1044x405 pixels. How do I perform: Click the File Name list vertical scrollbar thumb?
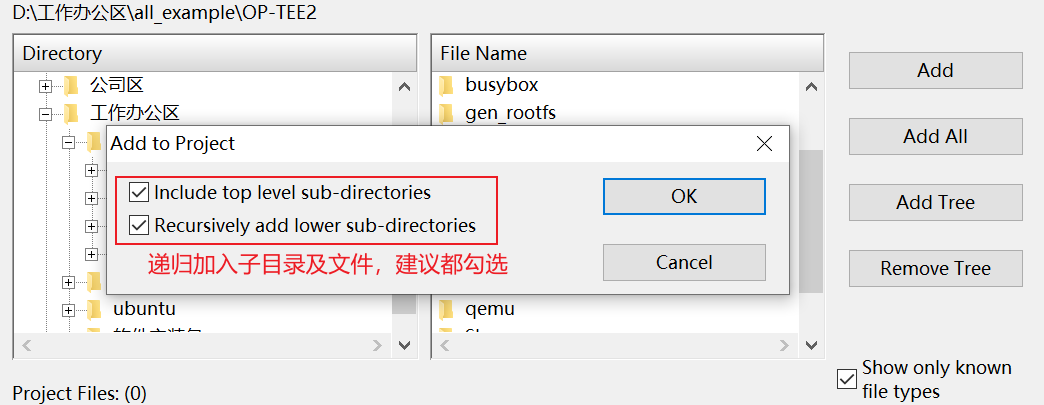pyautogui.click(x=811, y=221)
